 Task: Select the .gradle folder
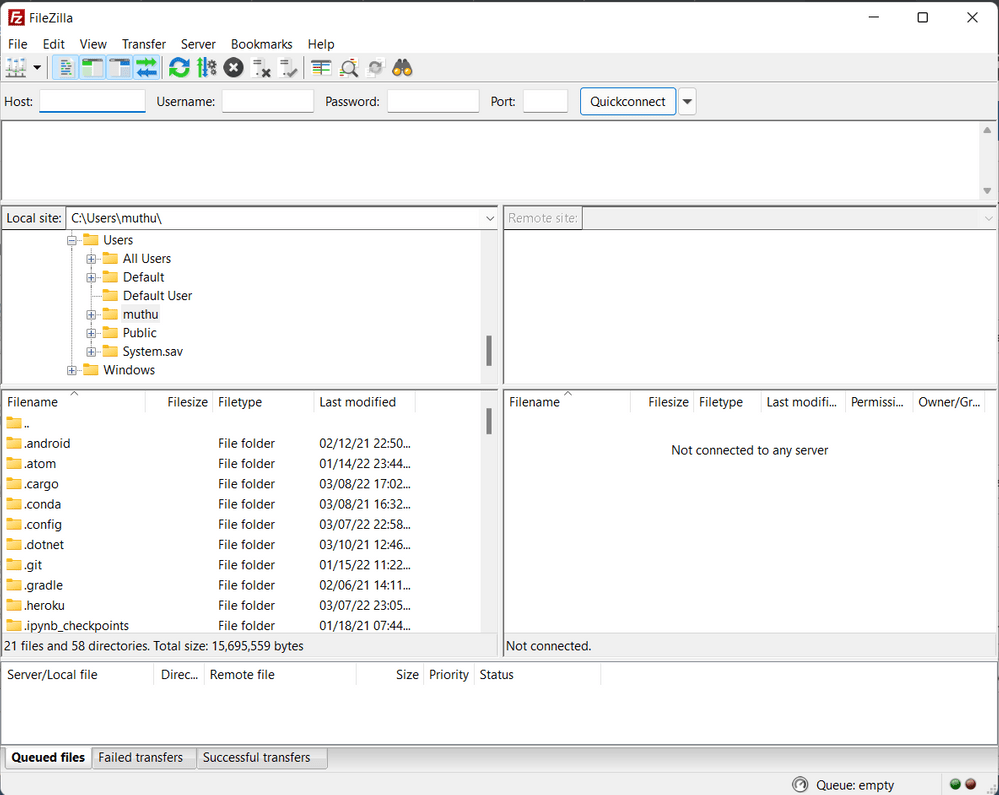click(x=34, y=585)
